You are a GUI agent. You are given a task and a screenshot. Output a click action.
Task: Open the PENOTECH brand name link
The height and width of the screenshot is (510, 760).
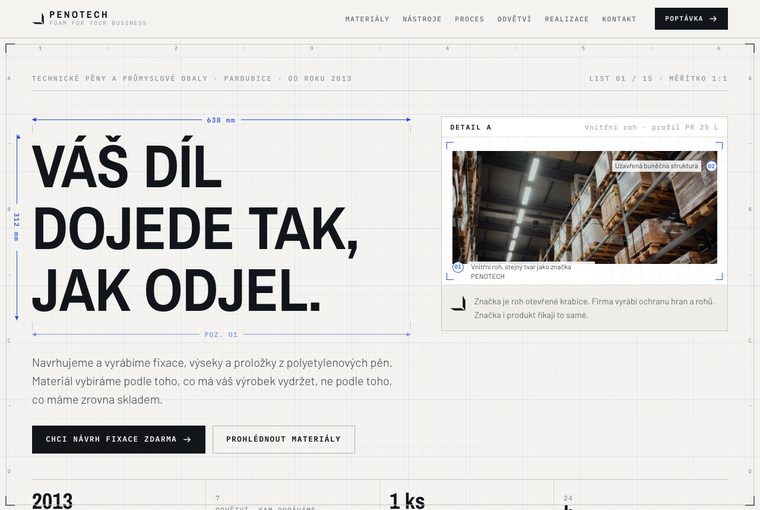click(x=79, y=15)
